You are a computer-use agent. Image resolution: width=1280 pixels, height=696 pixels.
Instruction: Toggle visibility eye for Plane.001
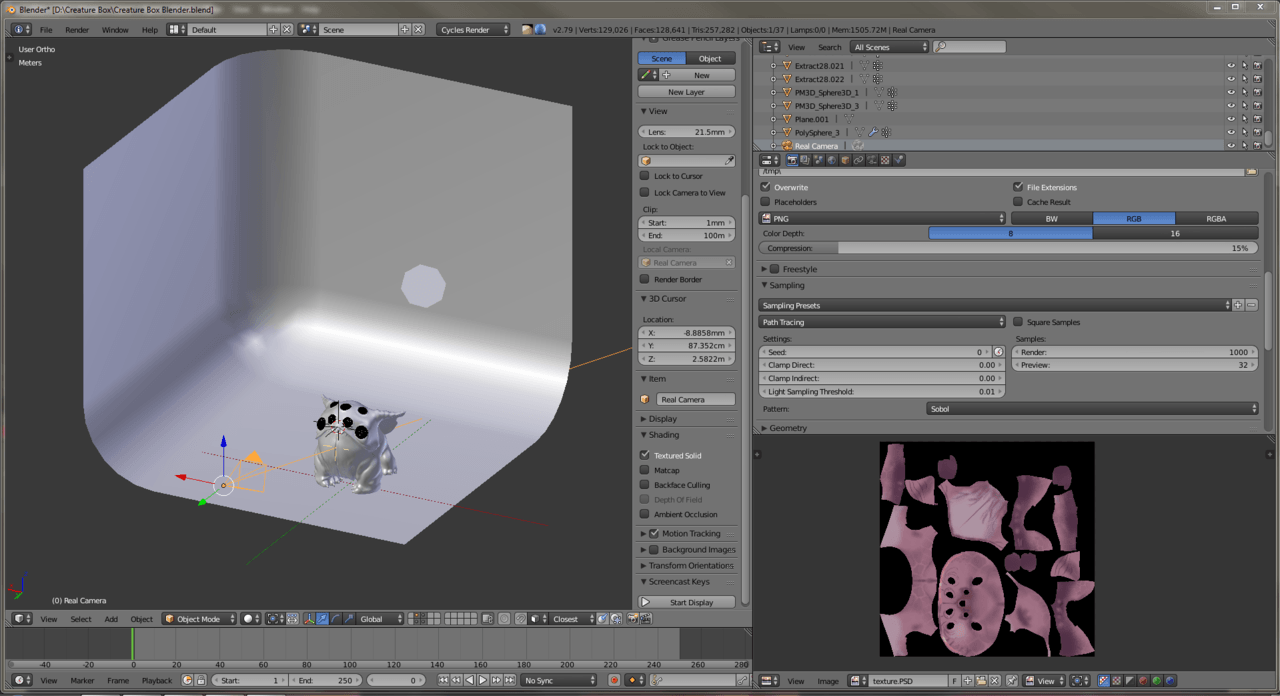tap(1231, 119)
